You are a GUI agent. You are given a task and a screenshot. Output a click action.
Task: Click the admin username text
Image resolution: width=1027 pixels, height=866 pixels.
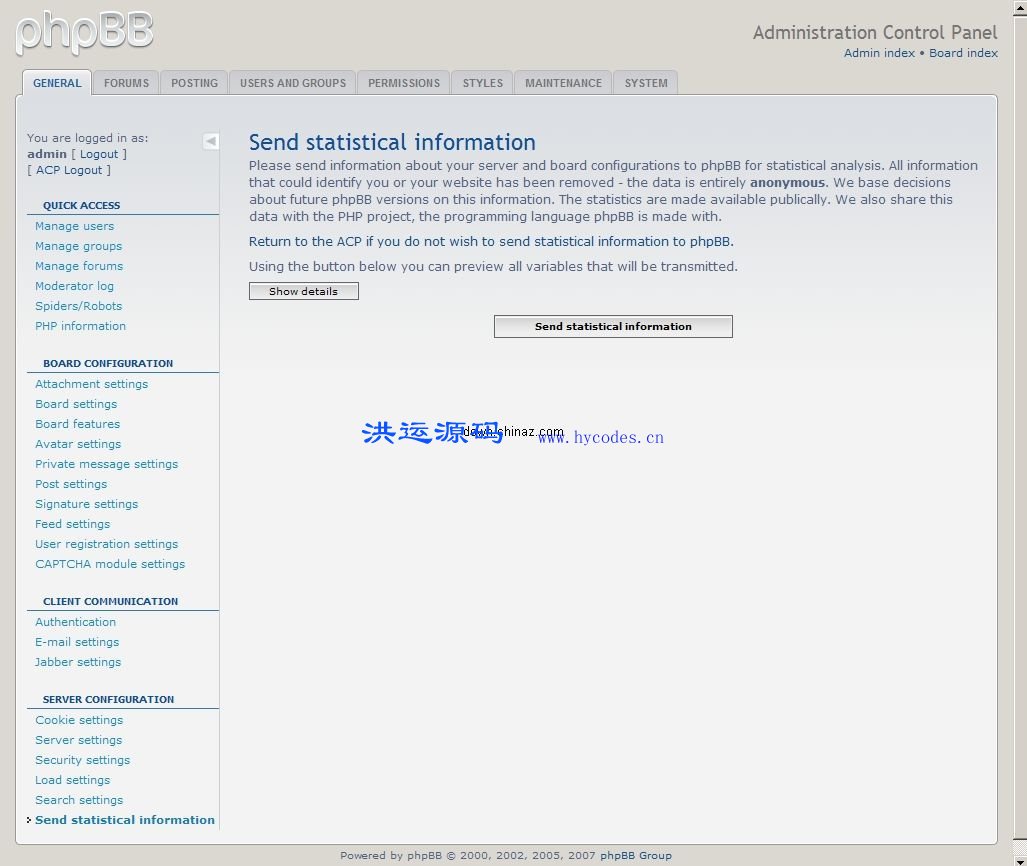(47, 154)
